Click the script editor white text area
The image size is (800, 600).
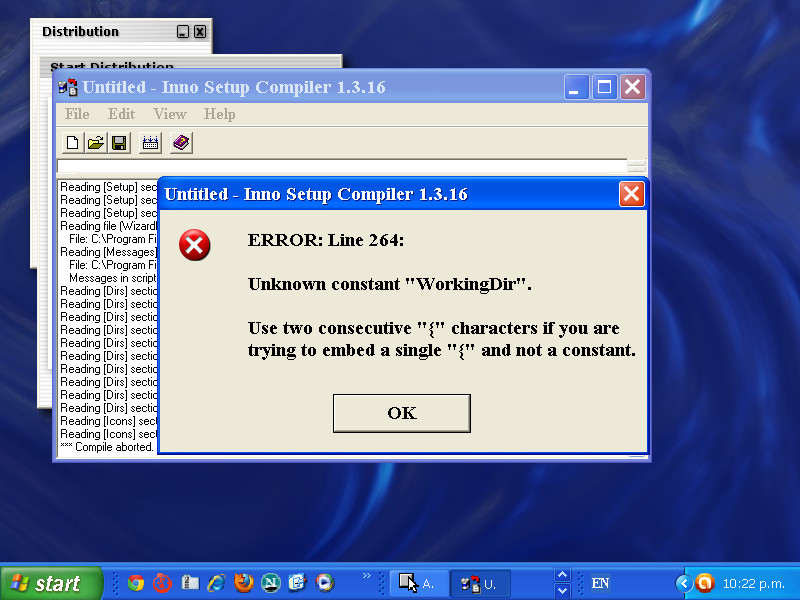coord(342,166)
